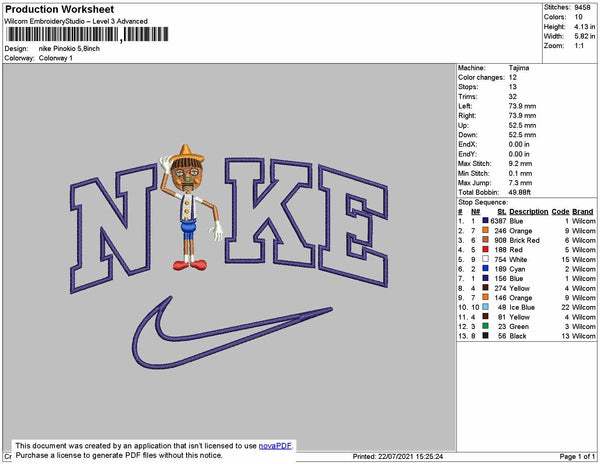Click the zoom value '1:1'
Image resolution: width=600 pixels, height=464 pixels.
(x=579, y=46)
